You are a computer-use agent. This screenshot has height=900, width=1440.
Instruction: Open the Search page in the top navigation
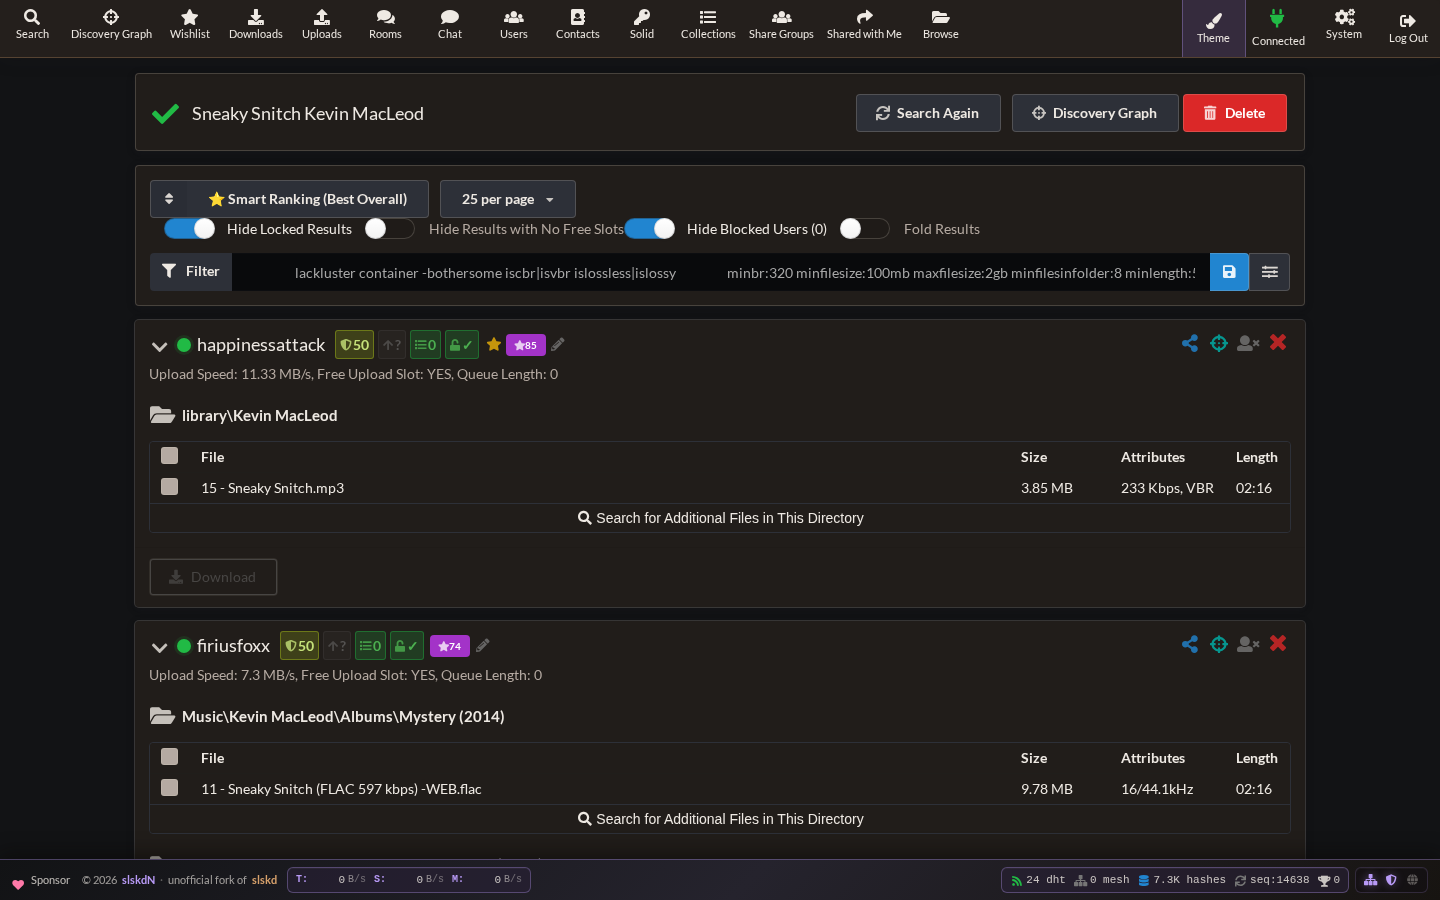pos(32,24)
